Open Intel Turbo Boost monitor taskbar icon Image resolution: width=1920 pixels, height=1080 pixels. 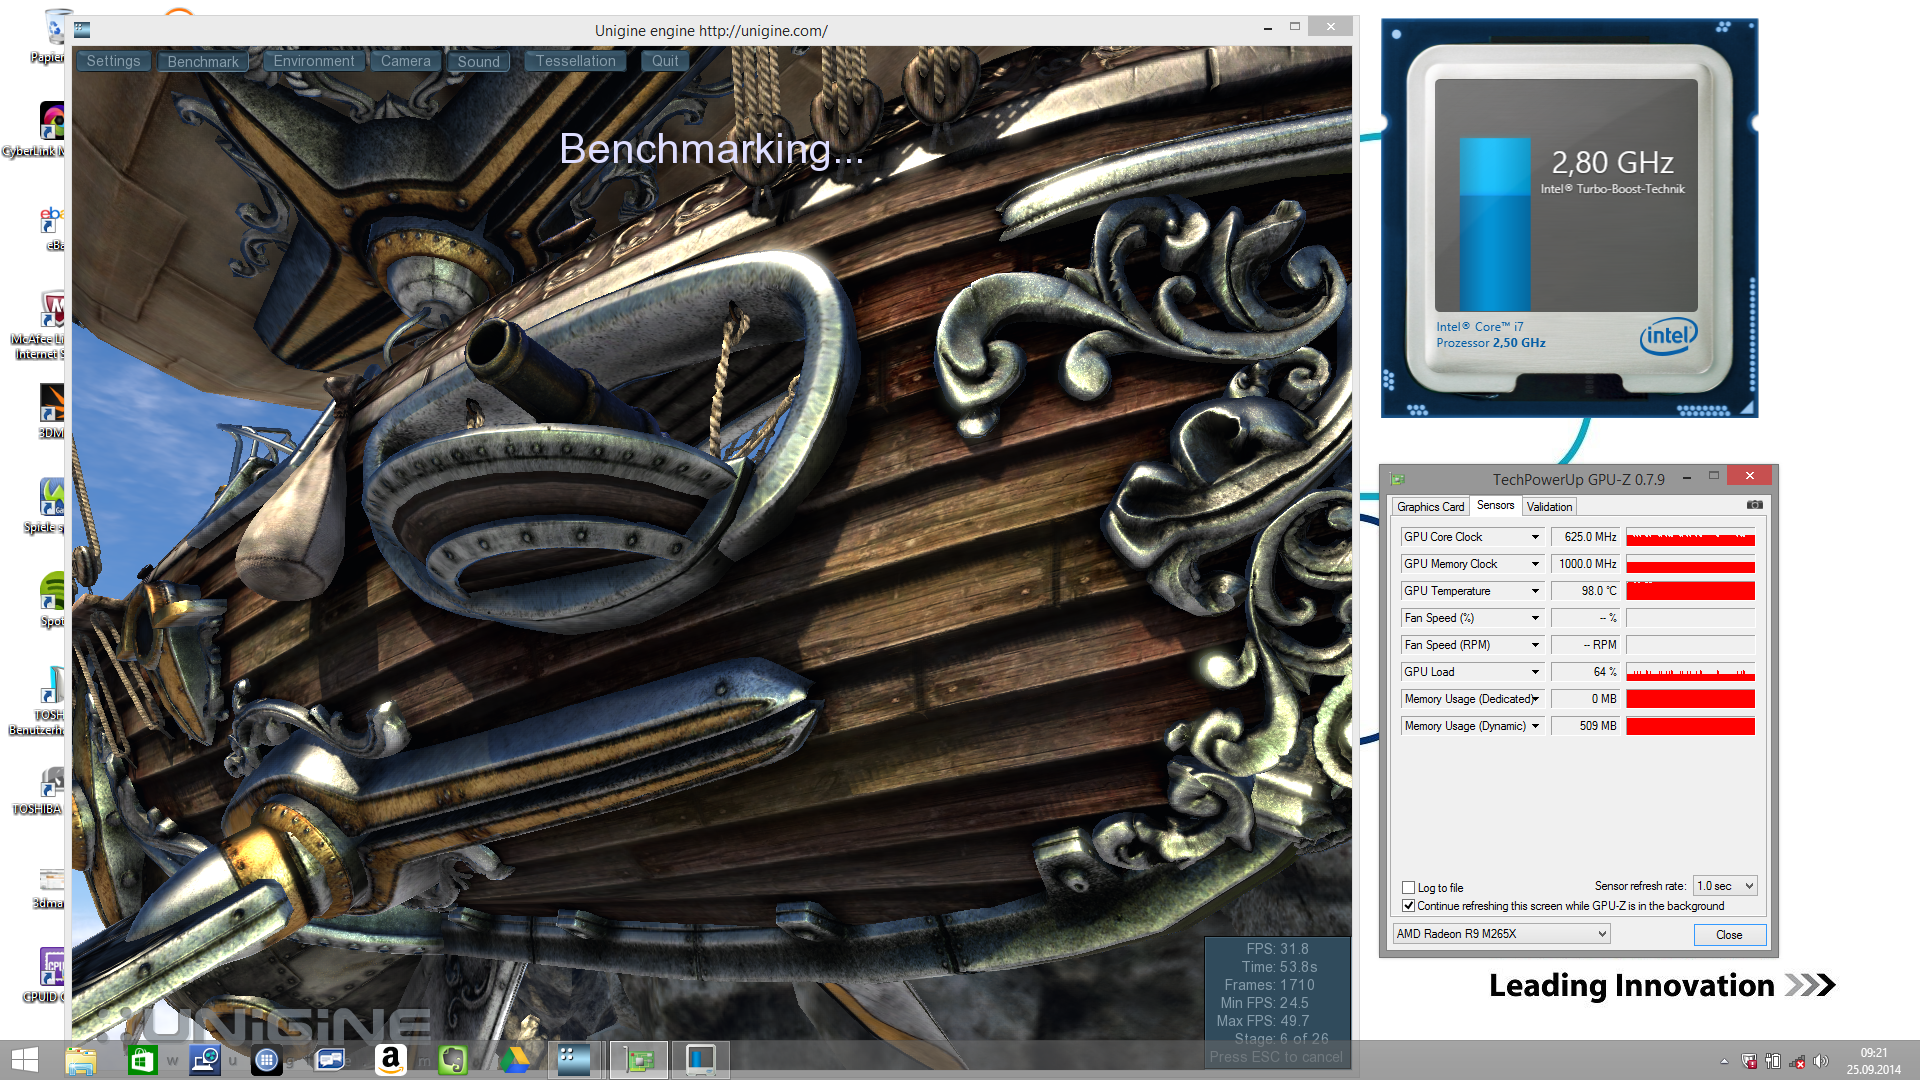[700, 1060]
